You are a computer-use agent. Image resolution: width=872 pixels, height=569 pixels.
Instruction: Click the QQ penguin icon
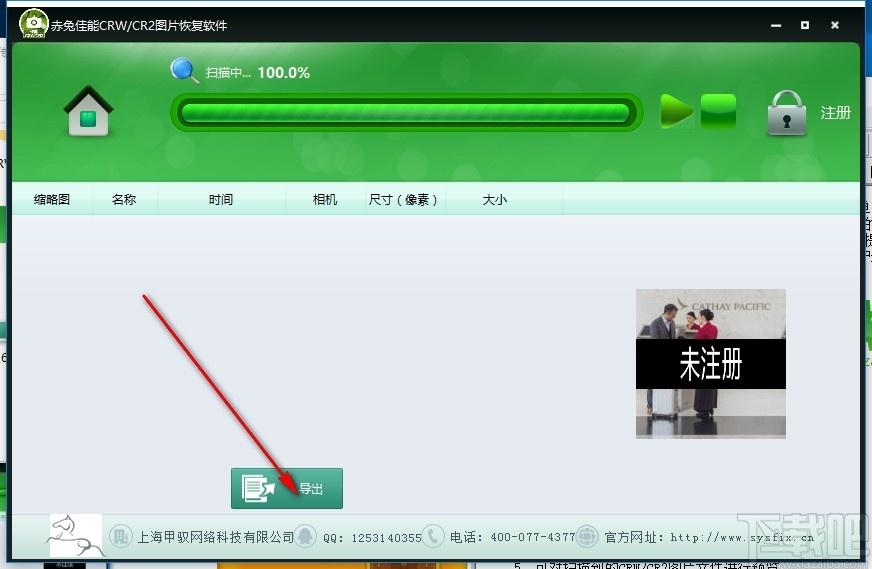point(305,537)
